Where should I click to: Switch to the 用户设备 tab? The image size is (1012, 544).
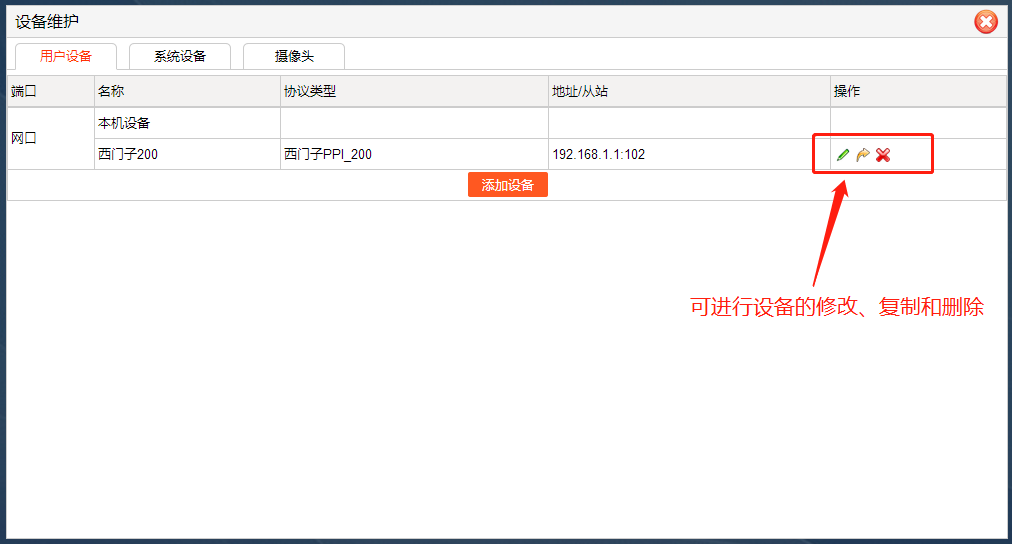[66, 57]
